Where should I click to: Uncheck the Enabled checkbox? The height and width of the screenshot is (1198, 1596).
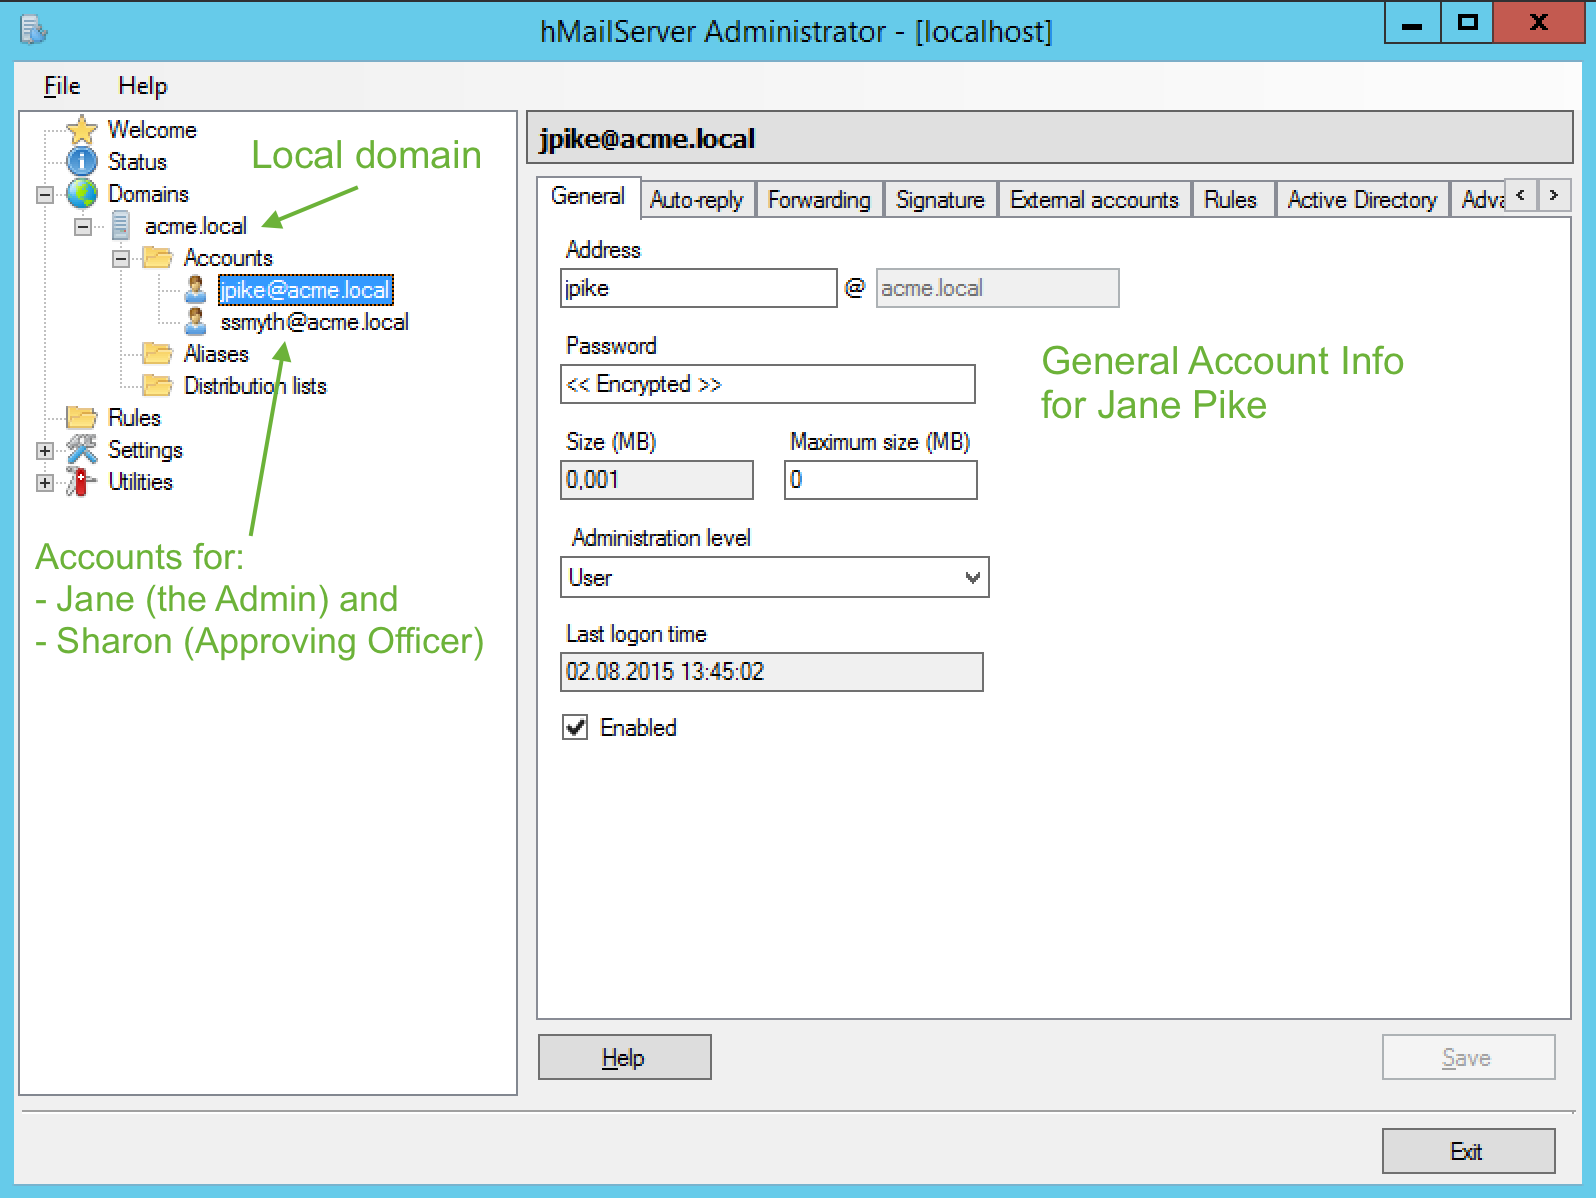[x=576, y=728]
